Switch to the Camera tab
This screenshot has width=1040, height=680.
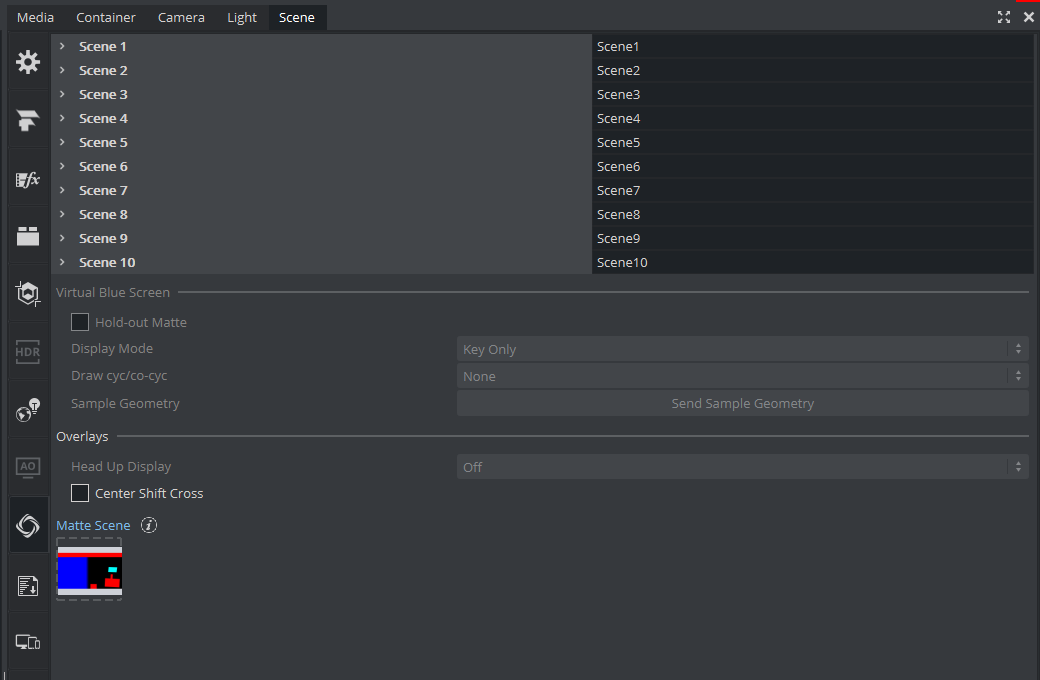pyautogui.click(x=181, y=17)
